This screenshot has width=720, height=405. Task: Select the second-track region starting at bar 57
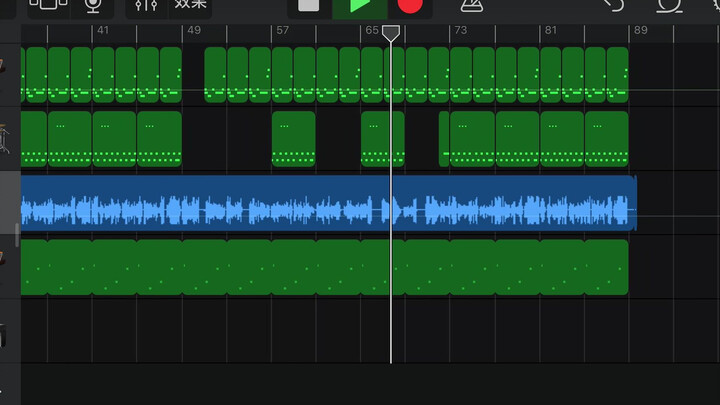(x=294, y=139)
